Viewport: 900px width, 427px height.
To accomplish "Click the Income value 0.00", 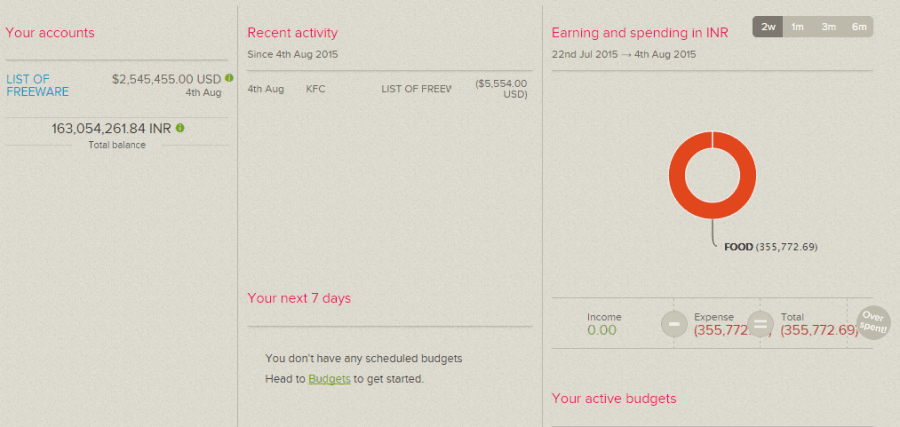I will click(x=602, y=331).
